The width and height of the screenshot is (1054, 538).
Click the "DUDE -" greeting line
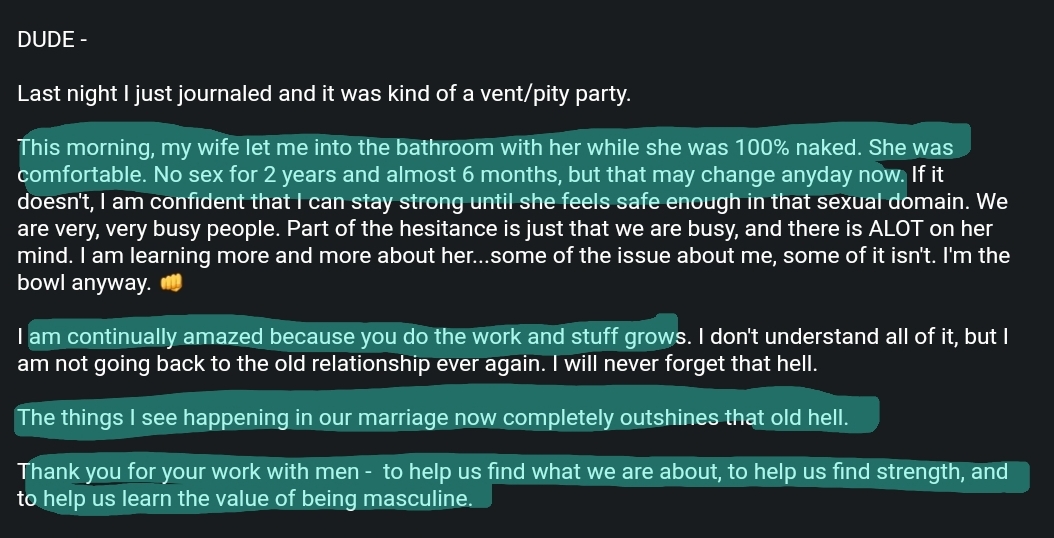pyautogui.click(x=53, y=40)
